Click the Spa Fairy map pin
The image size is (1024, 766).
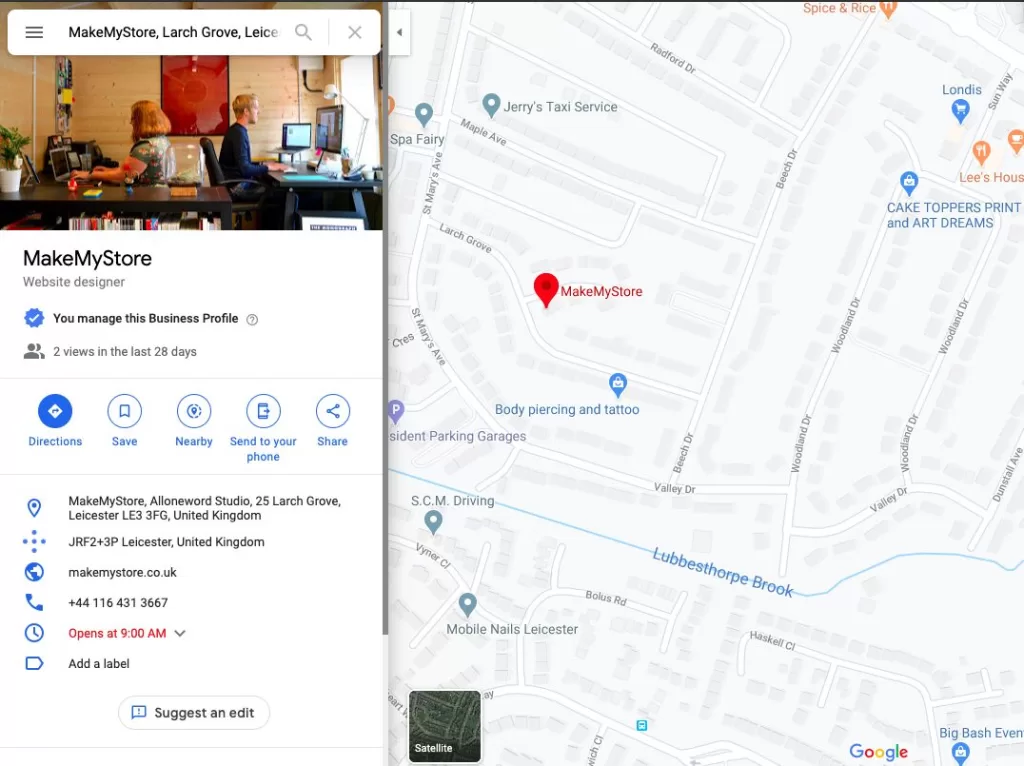click(x=424, y=115)
